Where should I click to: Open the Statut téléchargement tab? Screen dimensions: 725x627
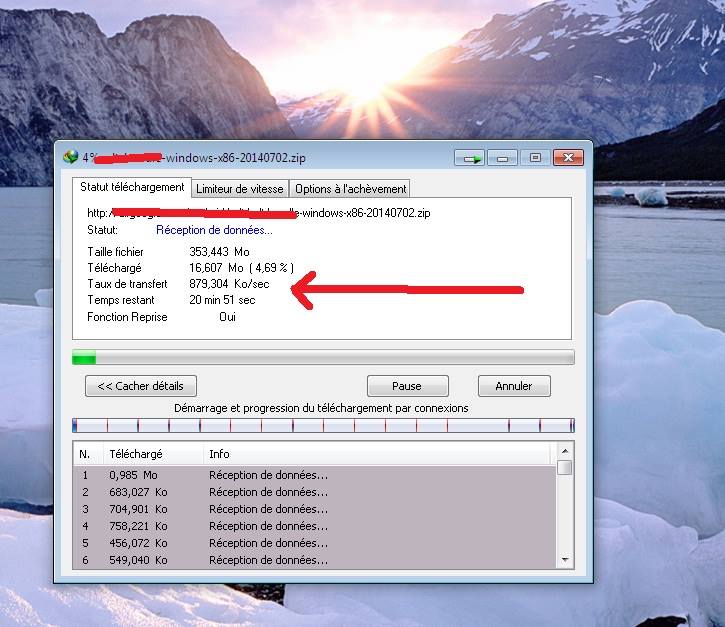pyautogui.click(x=132, y=187)
